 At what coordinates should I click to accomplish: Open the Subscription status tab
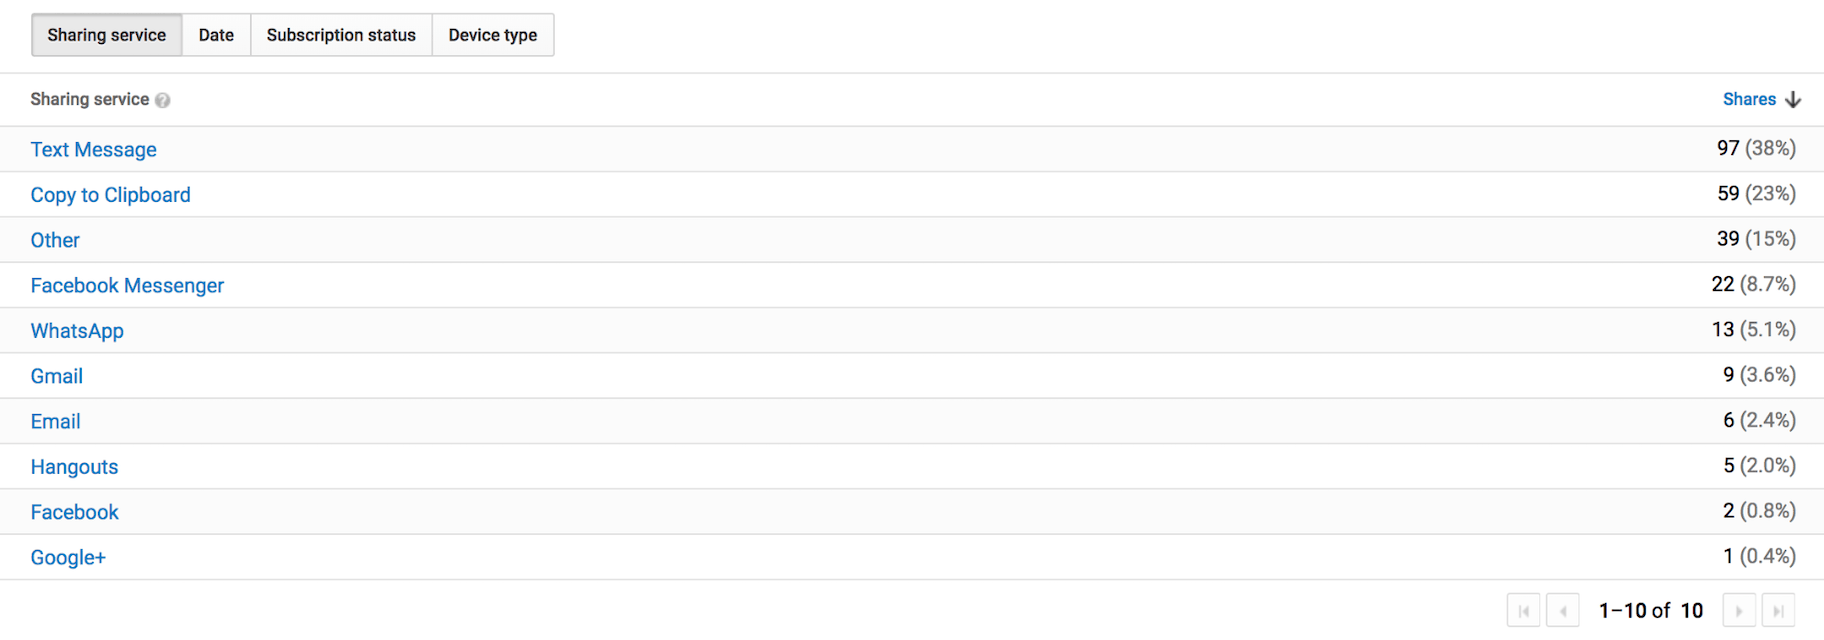[x=341, y=35]
